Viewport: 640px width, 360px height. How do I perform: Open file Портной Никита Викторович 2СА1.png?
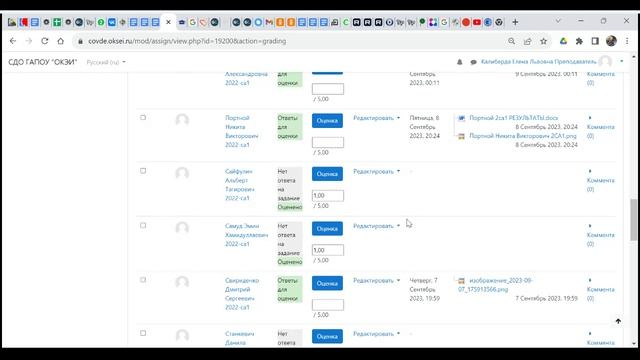tap(523, 136)
